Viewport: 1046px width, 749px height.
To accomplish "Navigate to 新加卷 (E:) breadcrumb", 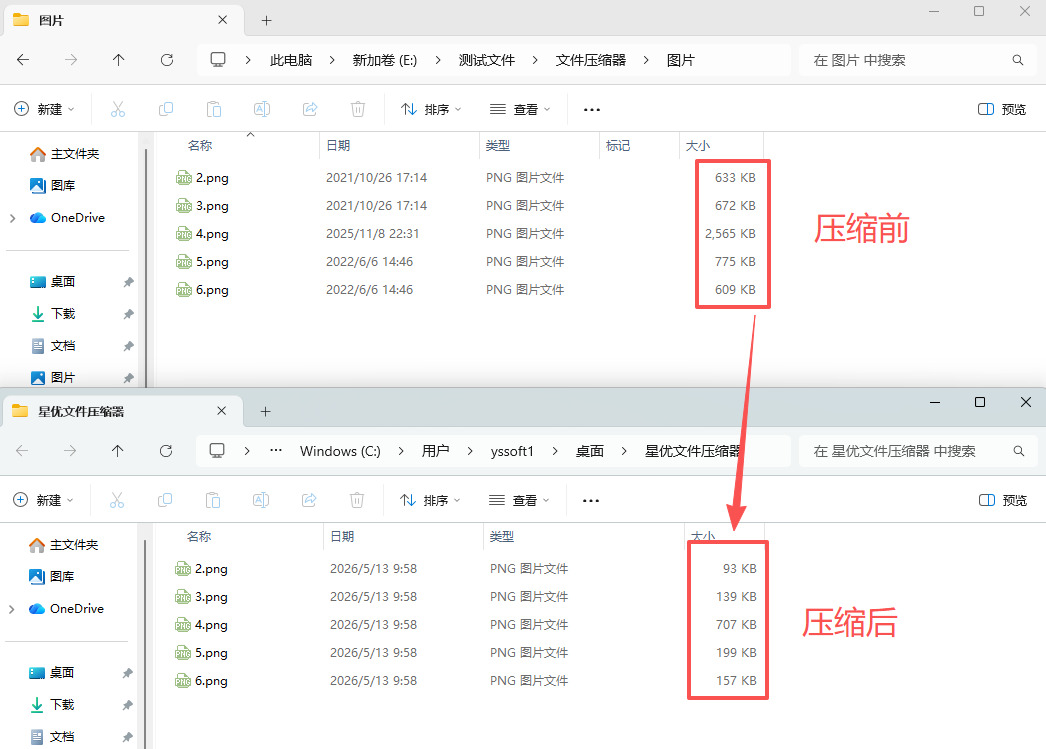I will click(x=385, y=60).
